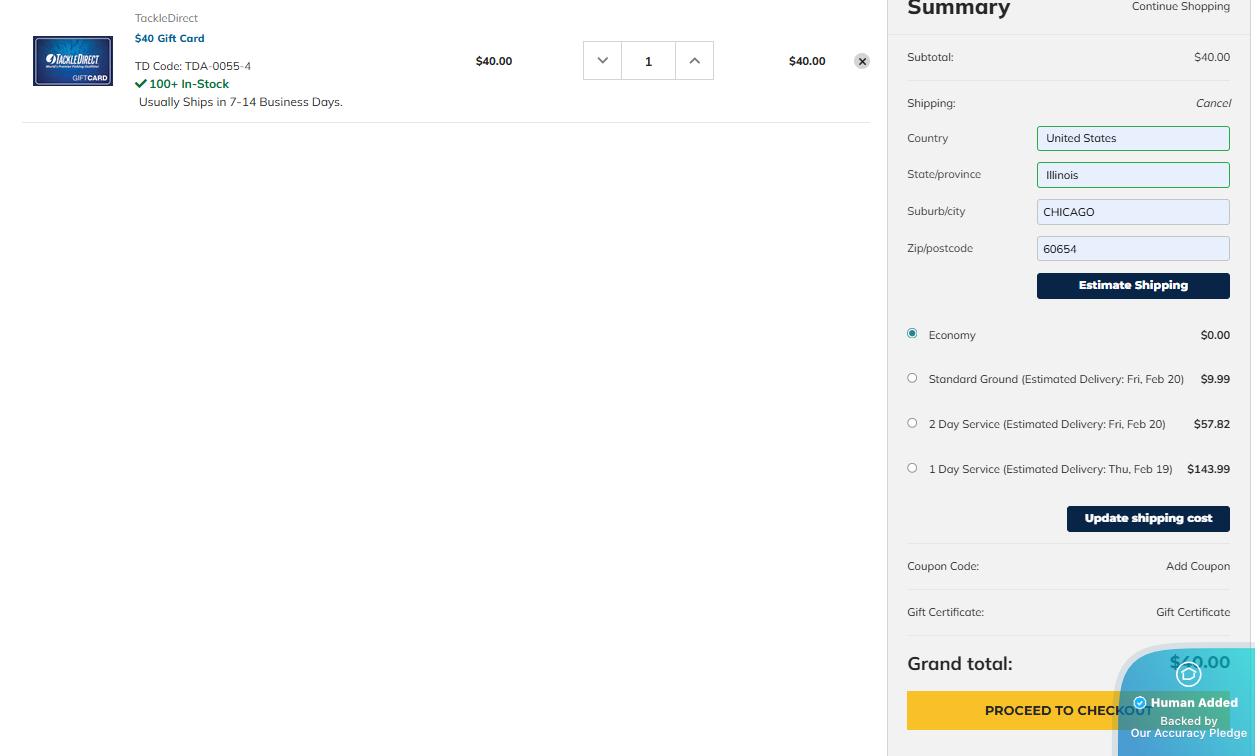
Task: Click the Gift Certificate link
Action: click(x=1192, y=612)
